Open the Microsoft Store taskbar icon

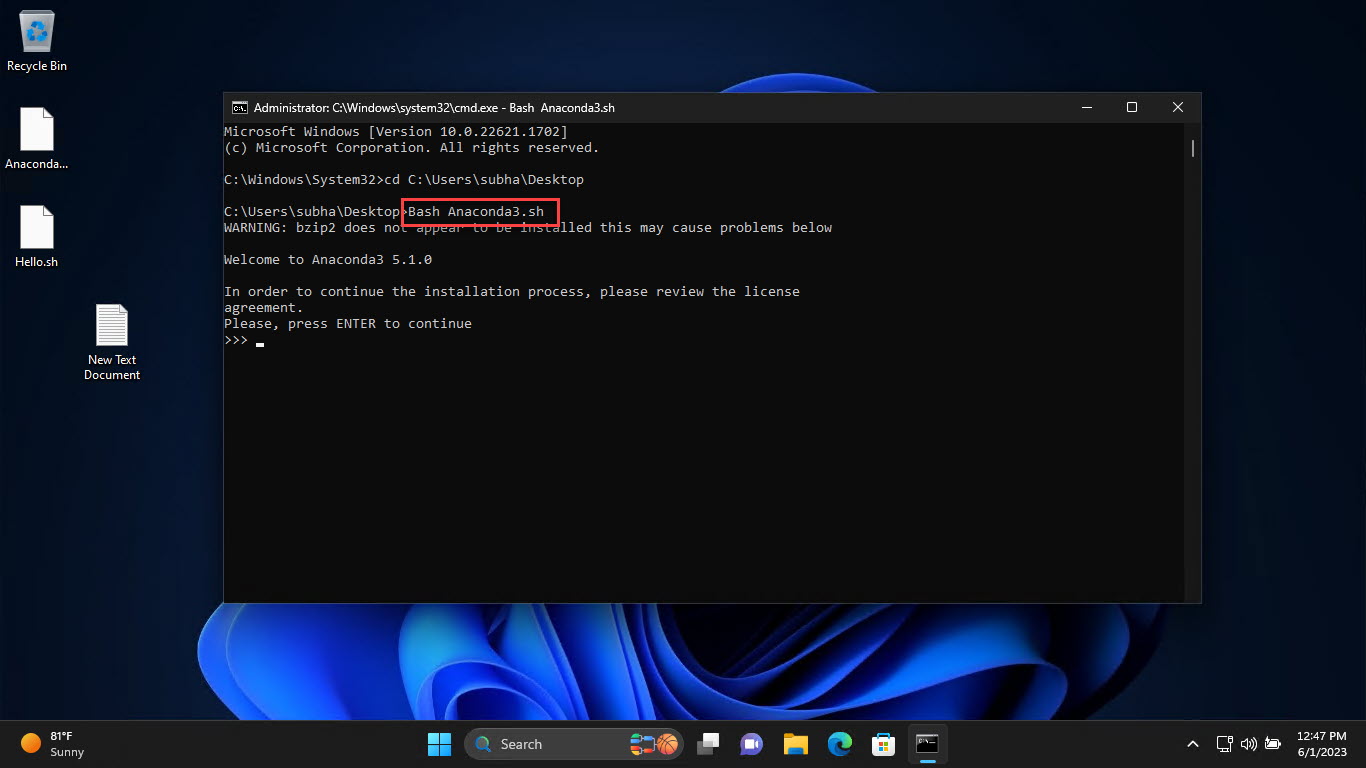[882, 744]
